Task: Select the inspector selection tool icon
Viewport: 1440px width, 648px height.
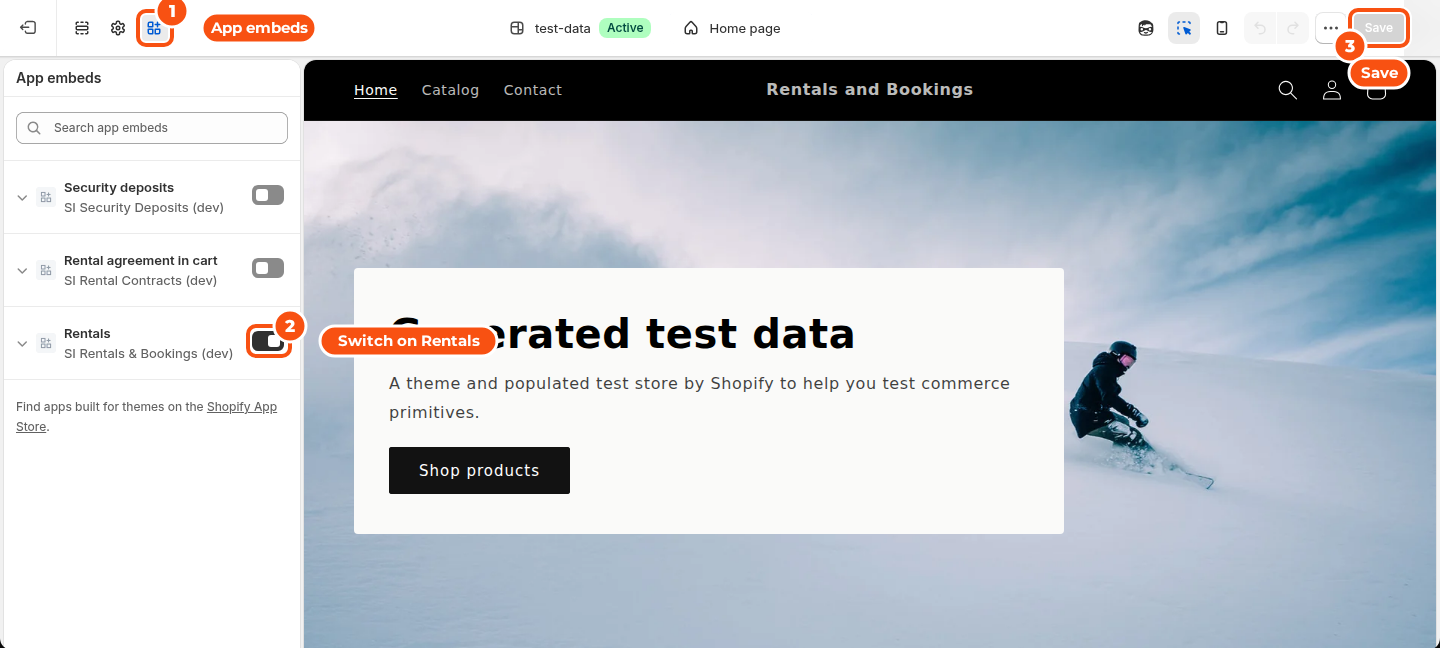Action: (1184, 28)
